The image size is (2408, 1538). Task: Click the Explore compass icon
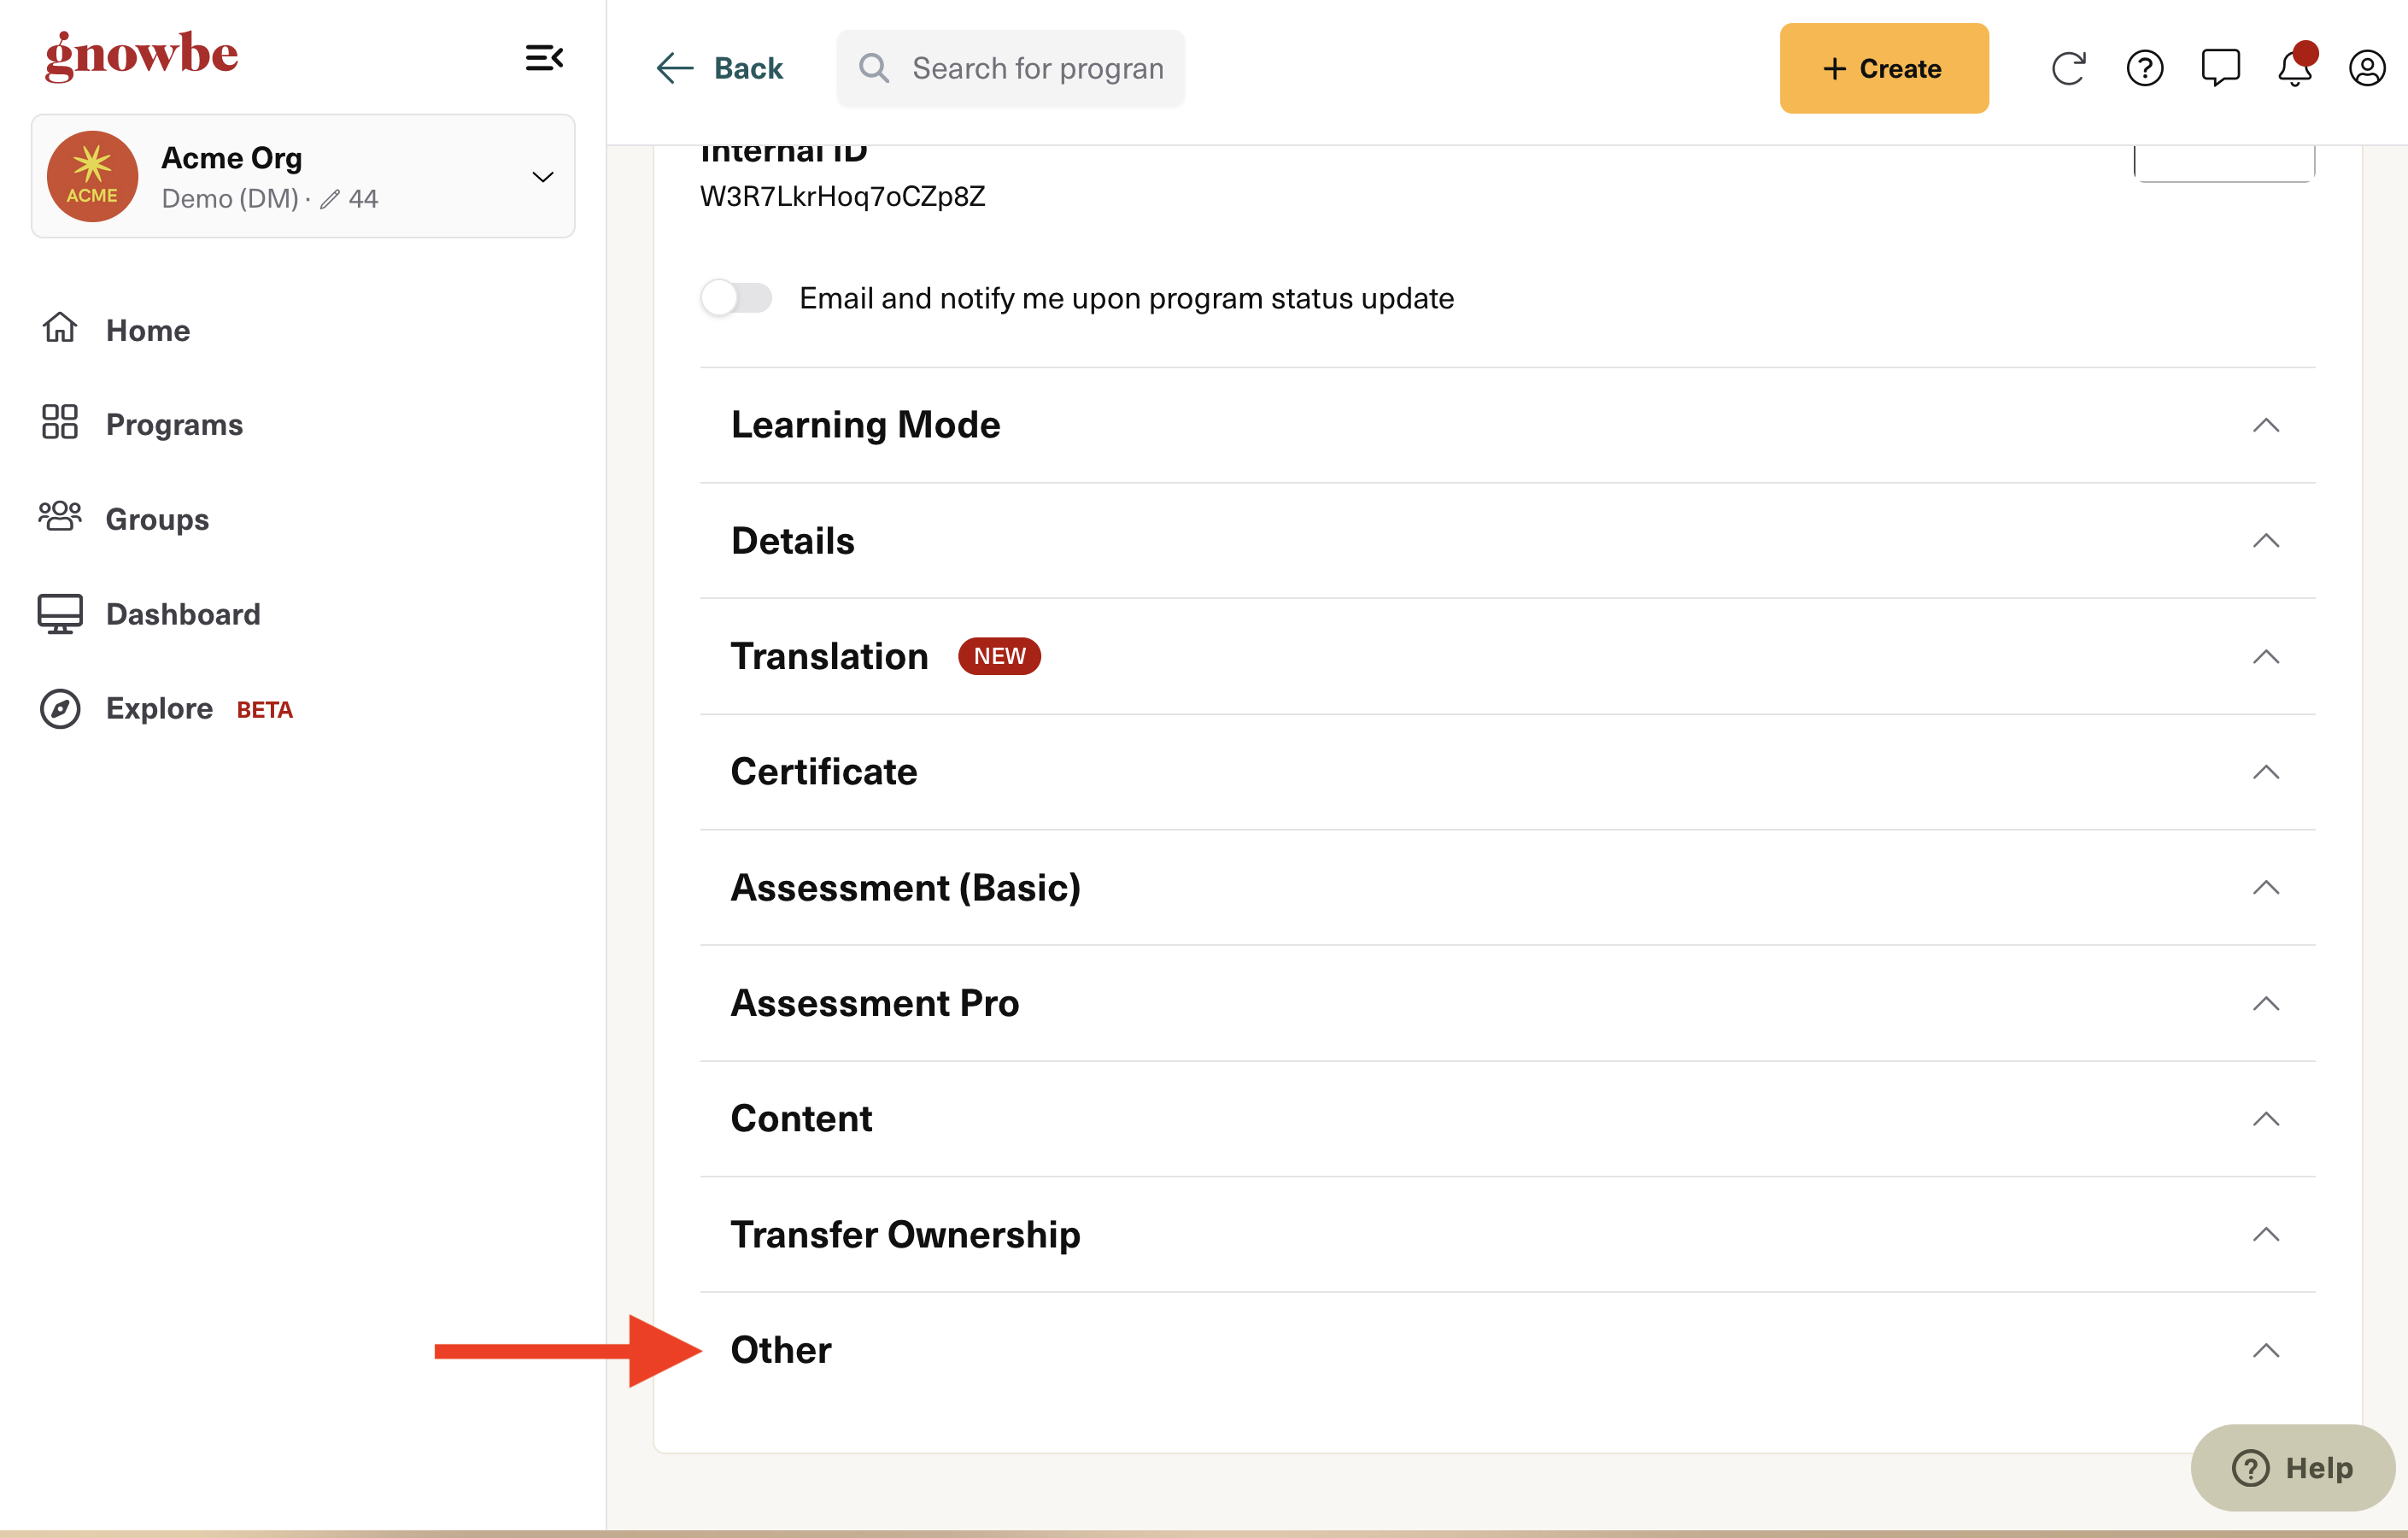60,708
